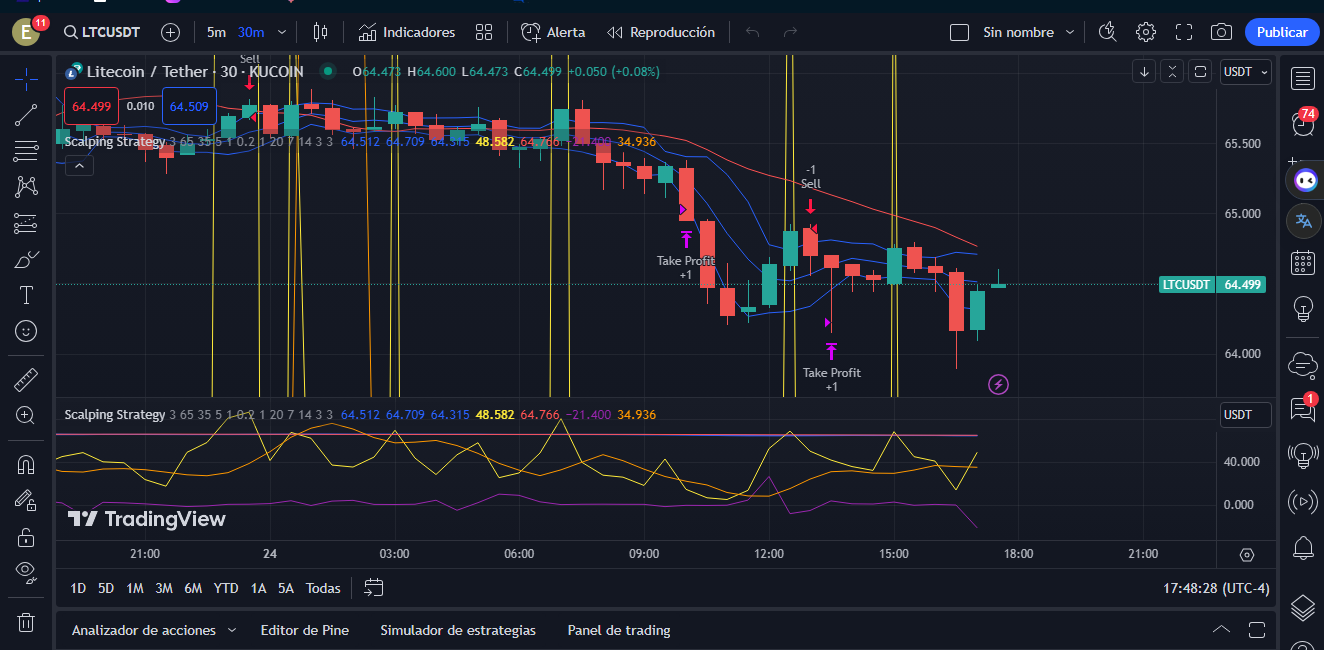
Task: Open alerts panel with 74 badge
Action: tap(1302, 123)
